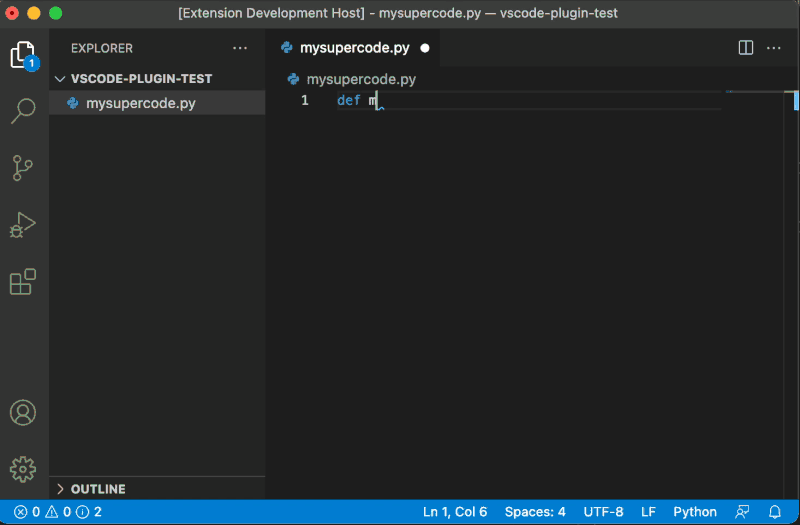The image size is (800, 525).
Task: Open the Accounts menu
Action: (23, 412)
